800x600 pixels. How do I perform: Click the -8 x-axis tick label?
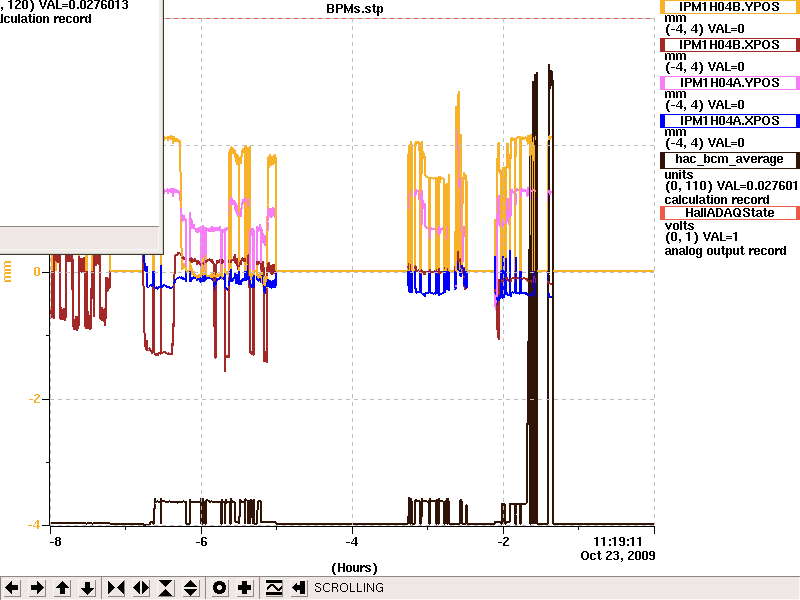pyautogui.click(x=55, y=542)
